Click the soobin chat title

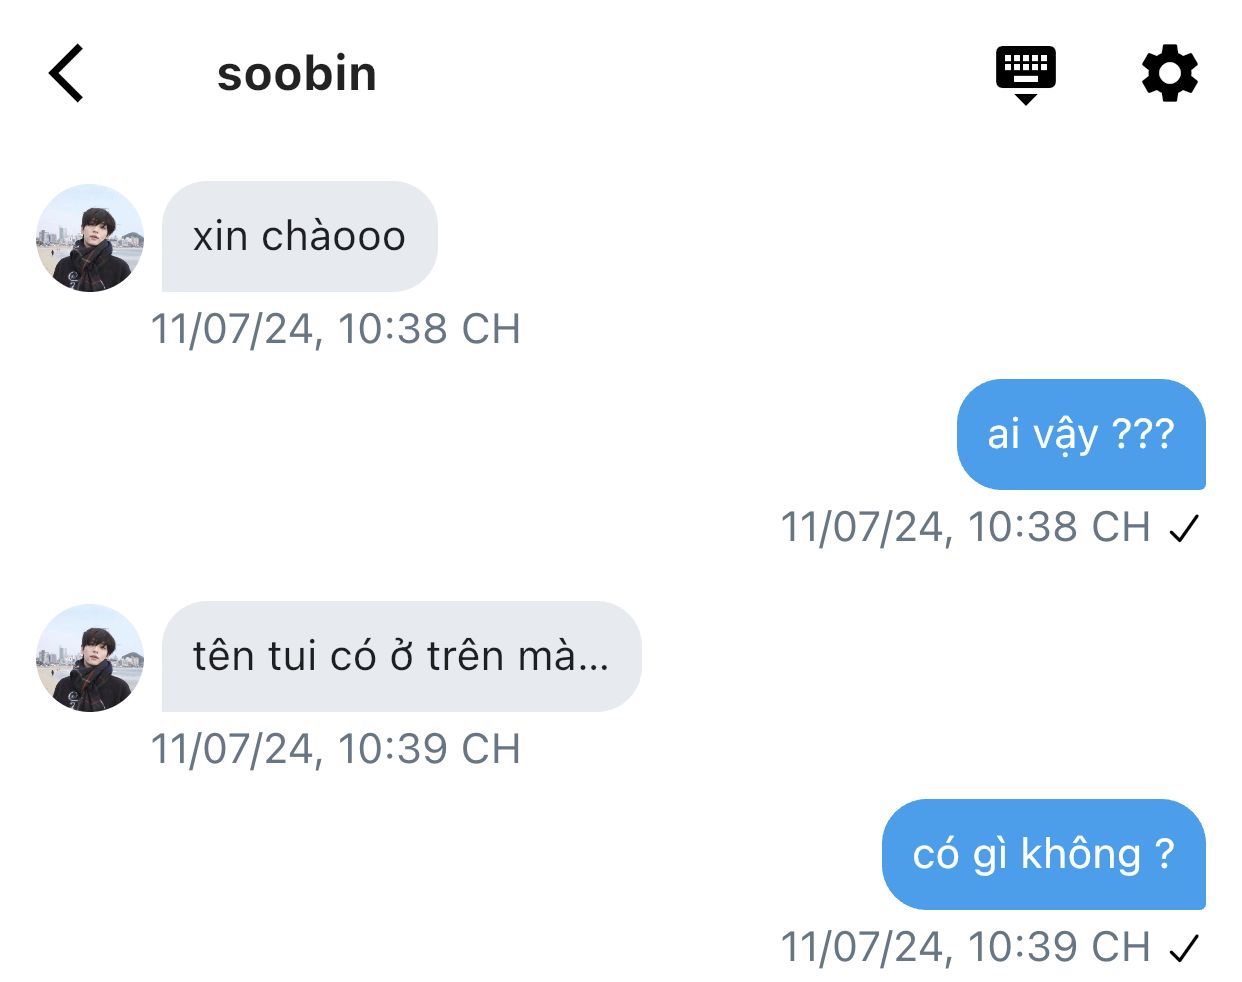point(297,74)
